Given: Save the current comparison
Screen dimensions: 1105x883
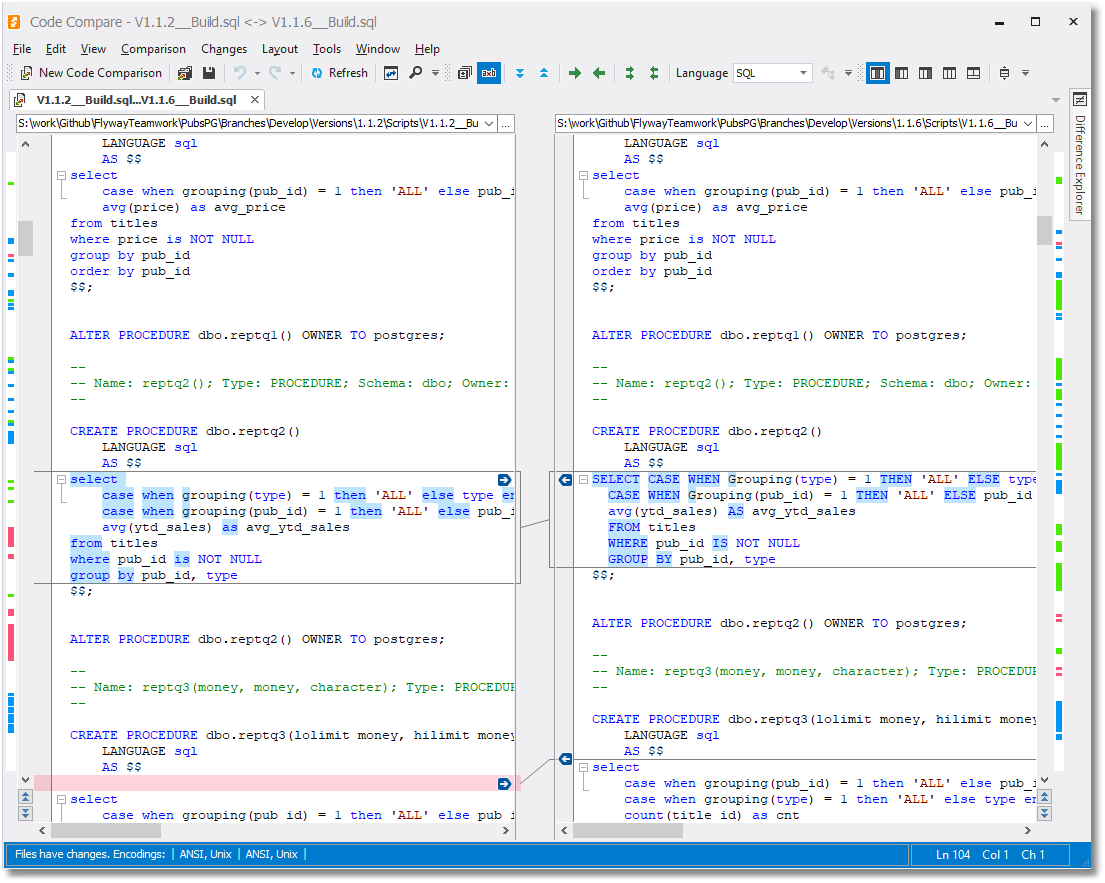Looking at the screenshot, I should (x=211, y=72).
